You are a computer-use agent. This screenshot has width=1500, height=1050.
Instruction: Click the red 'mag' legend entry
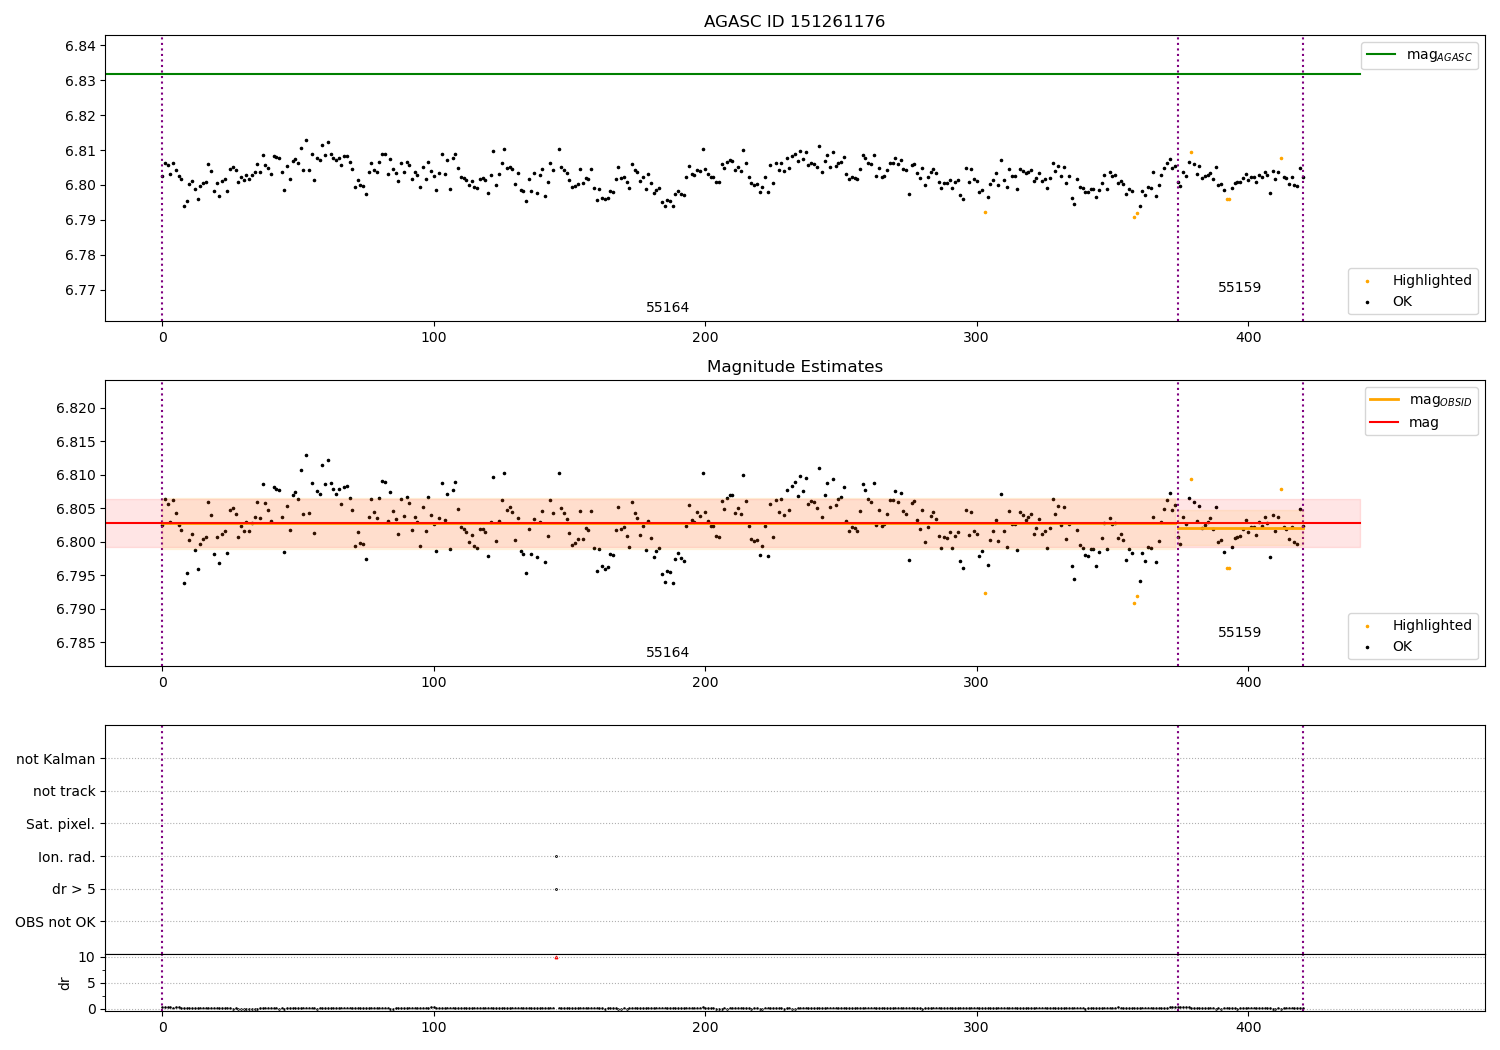pos(1404,423)
